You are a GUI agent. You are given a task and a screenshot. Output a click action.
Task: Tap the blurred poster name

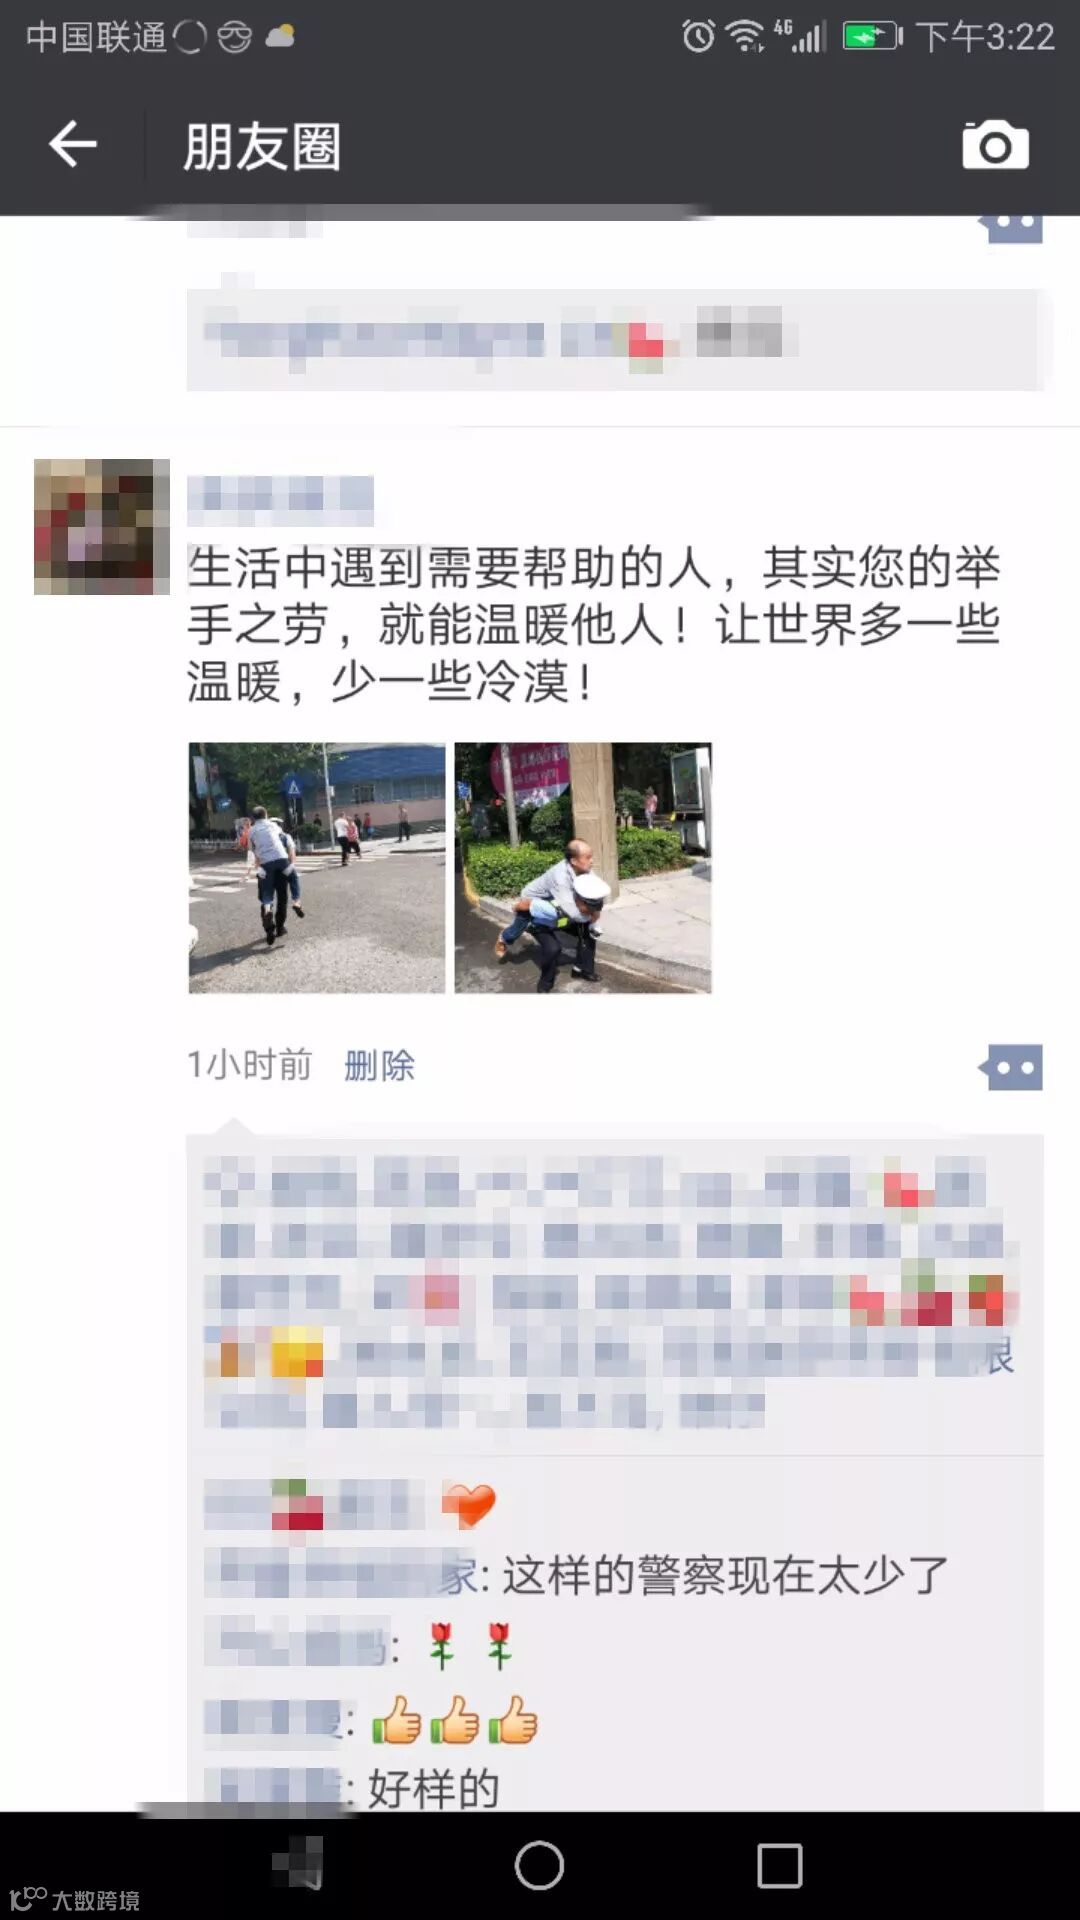point(280,500)
